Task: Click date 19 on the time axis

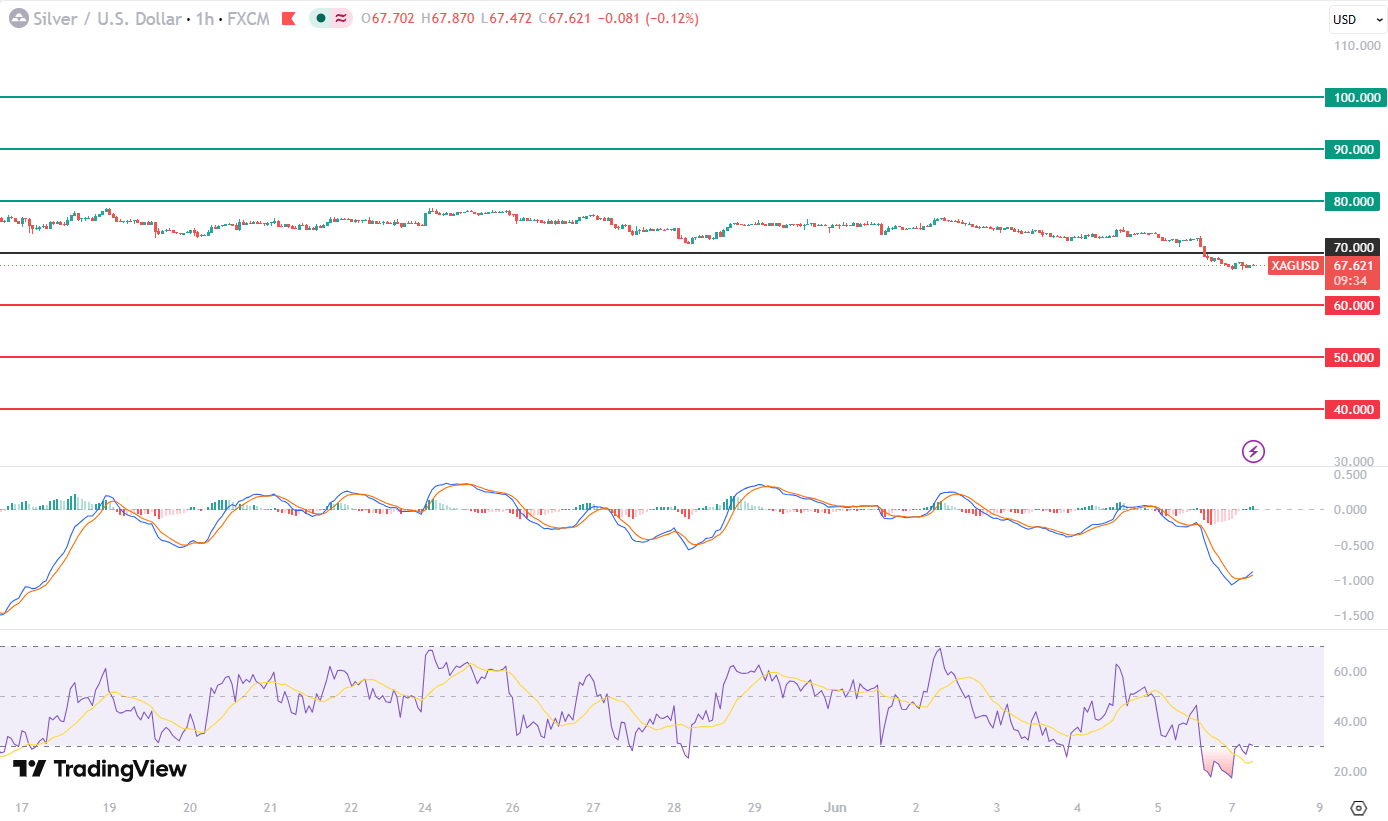Action: 109,807
